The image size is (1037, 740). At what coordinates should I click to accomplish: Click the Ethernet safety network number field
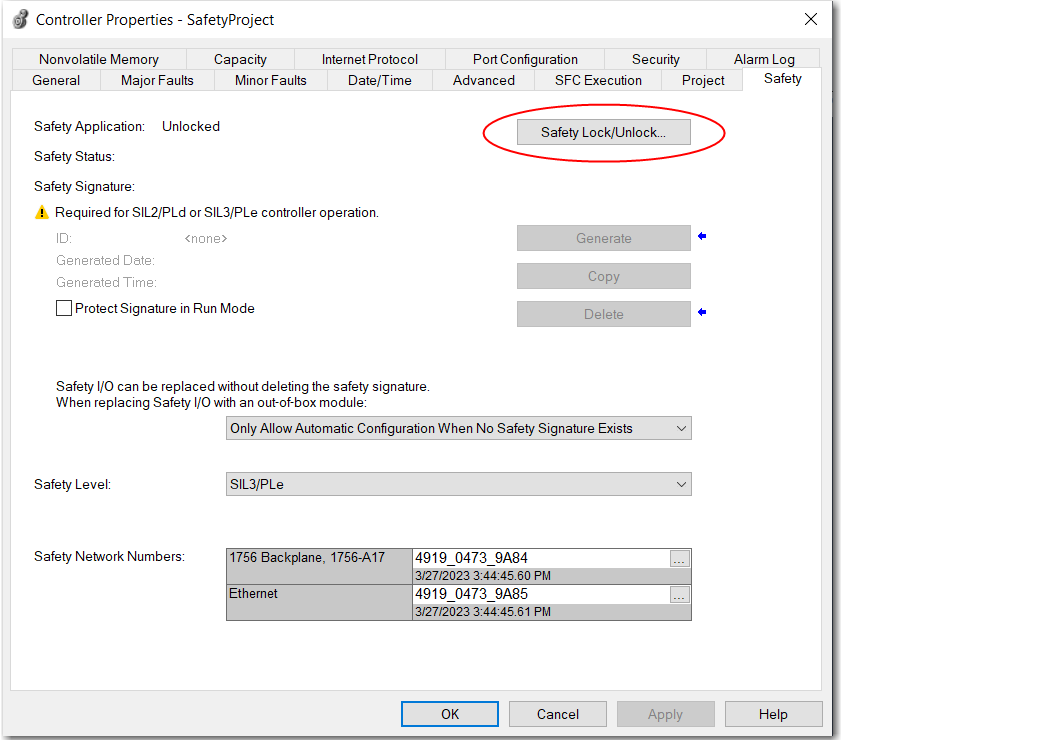pos(540,594)
